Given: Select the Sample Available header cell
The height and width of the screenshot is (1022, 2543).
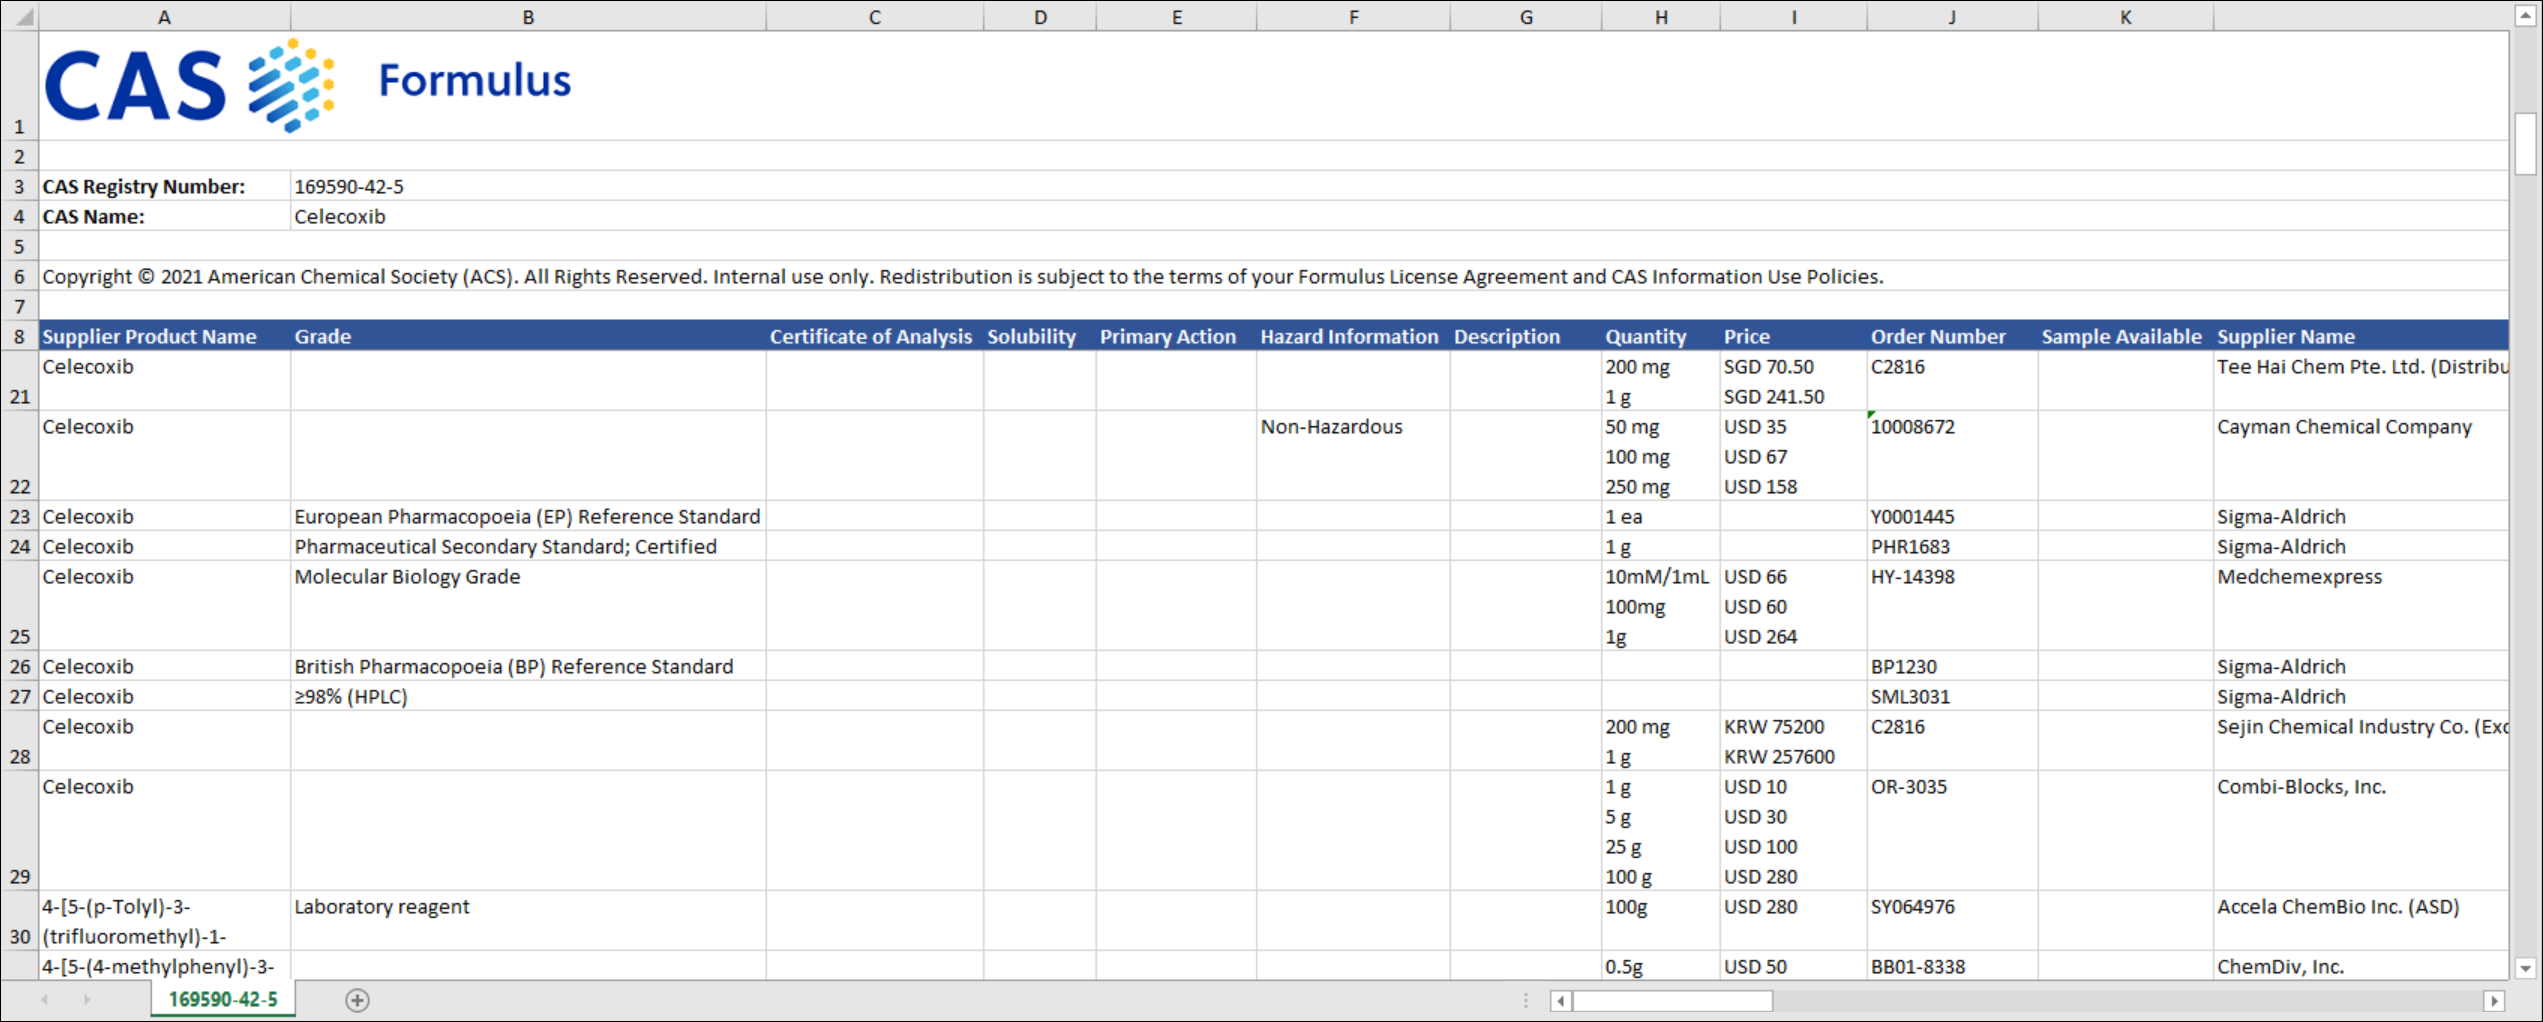Looking at the screenshot, I should point(2126,336).
